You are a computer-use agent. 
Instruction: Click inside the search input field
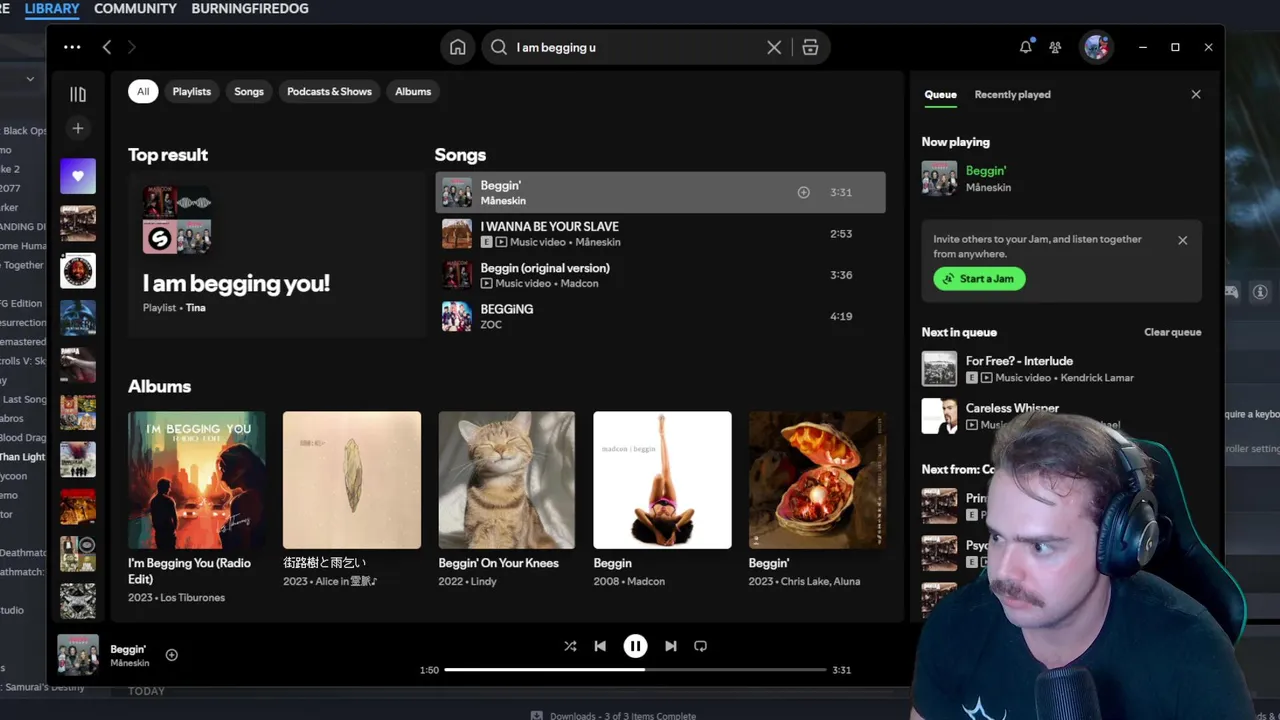(635, 47)
